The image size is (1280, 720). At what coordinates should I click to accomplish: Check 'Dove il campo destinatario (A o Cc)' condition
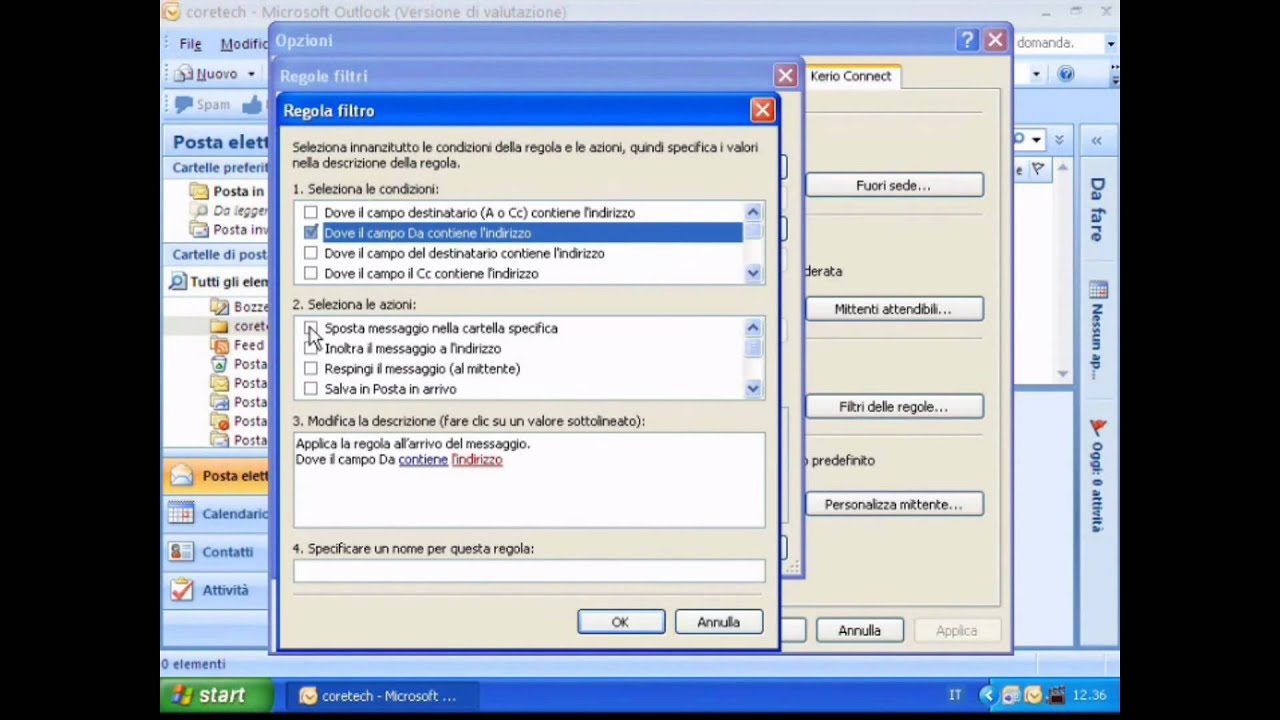(x=311, y=213)
